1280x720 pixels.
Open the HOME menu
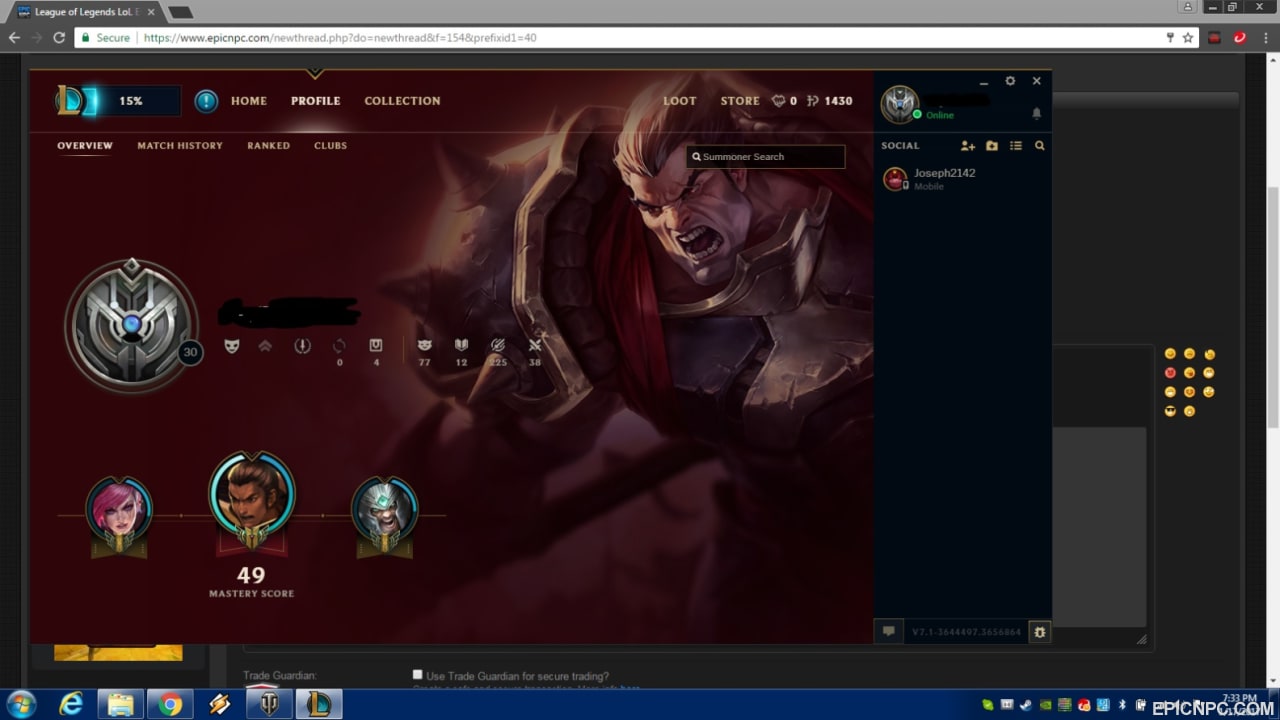[249, 101]
